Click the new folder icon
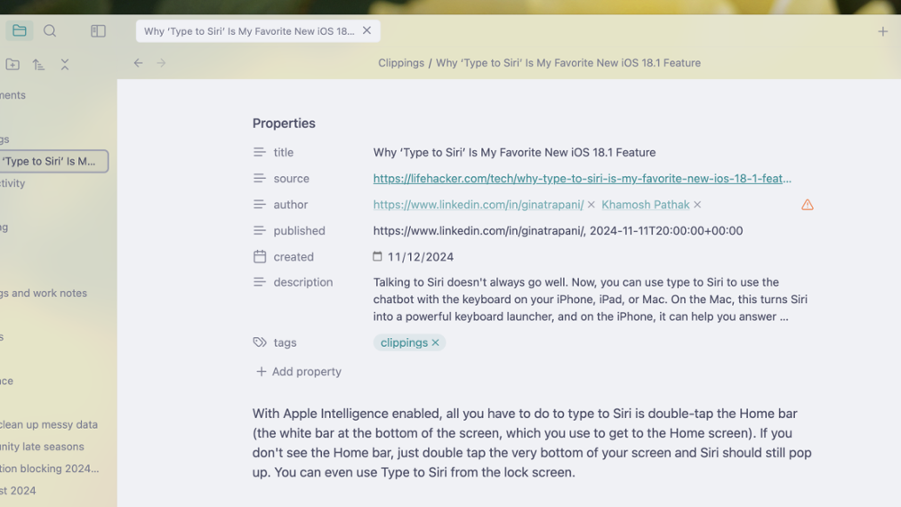This screenshot has height=507, width=901. click(13, 64)
